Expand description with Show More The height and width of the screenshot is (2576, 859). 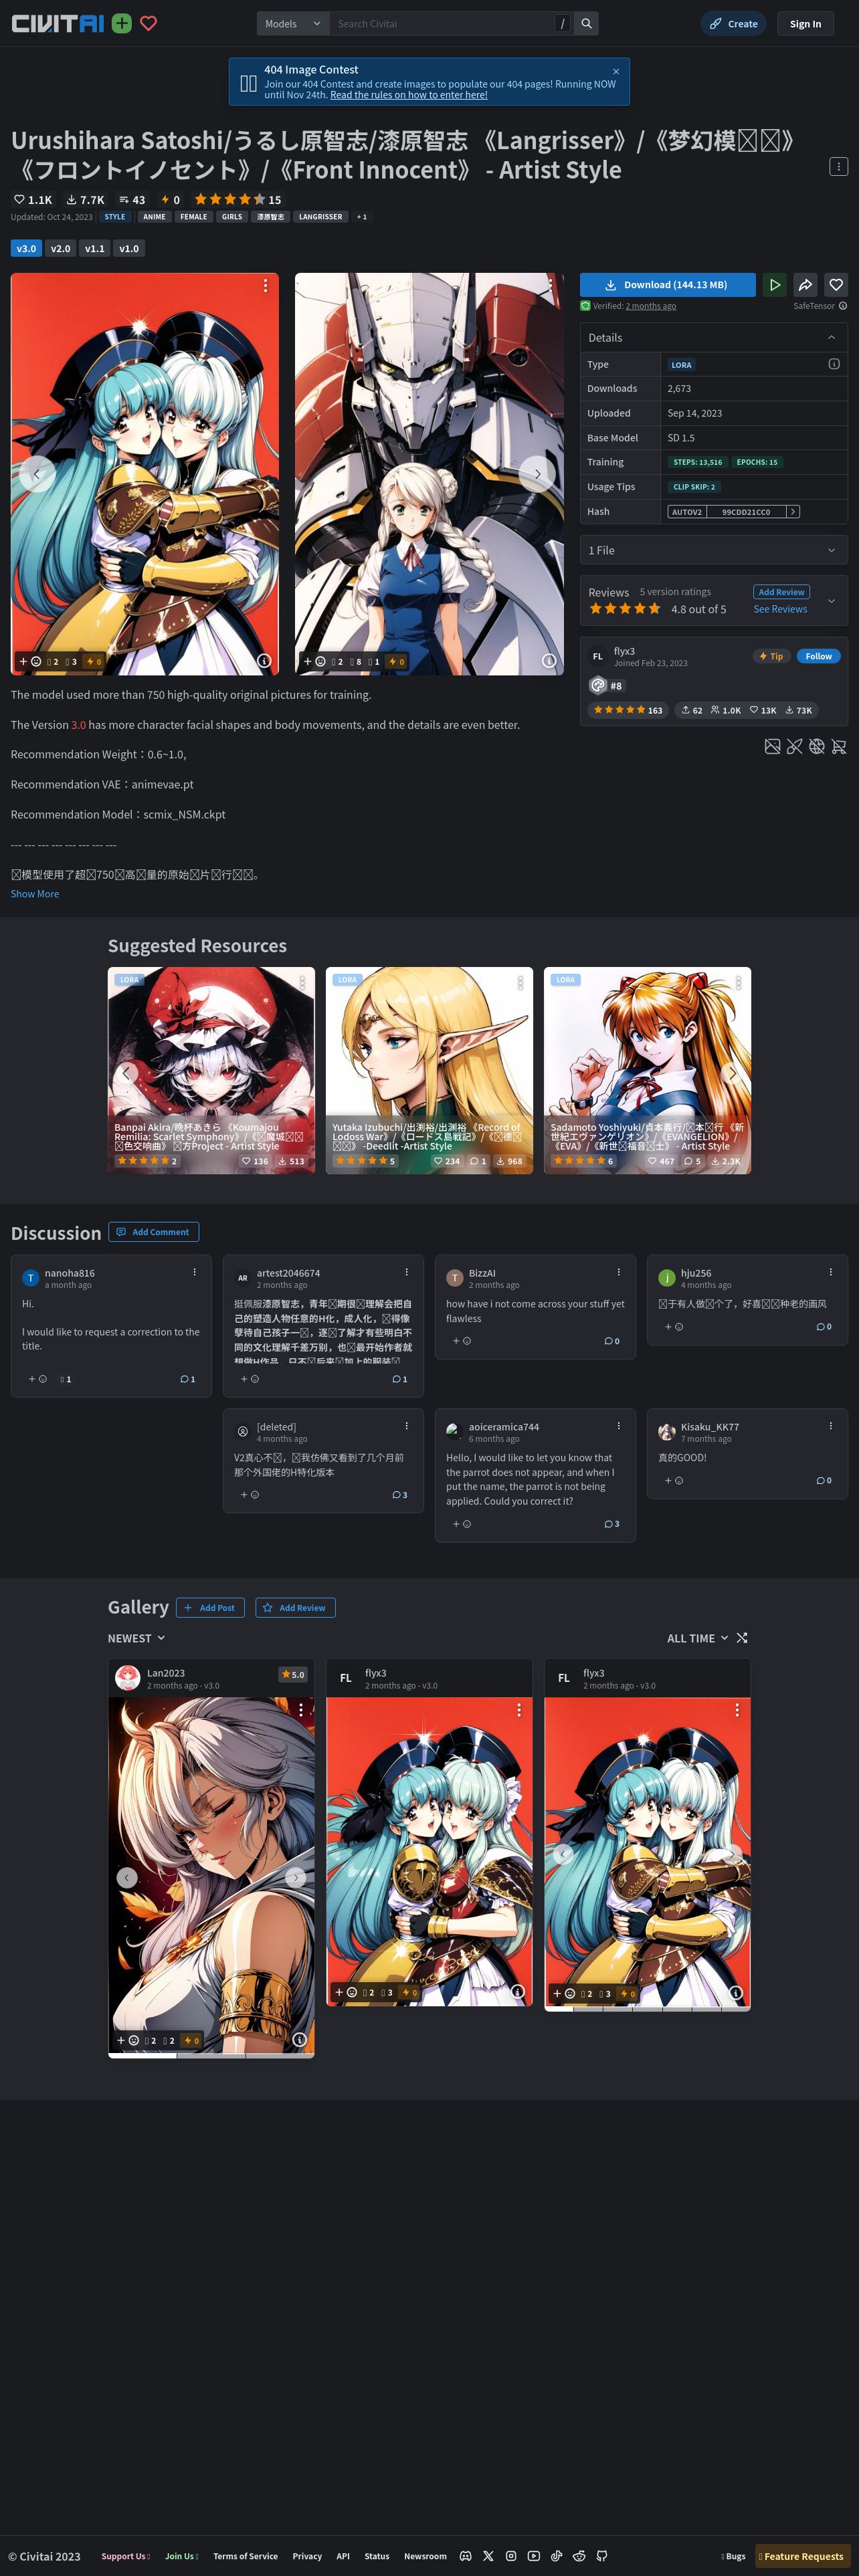point(35,894)
